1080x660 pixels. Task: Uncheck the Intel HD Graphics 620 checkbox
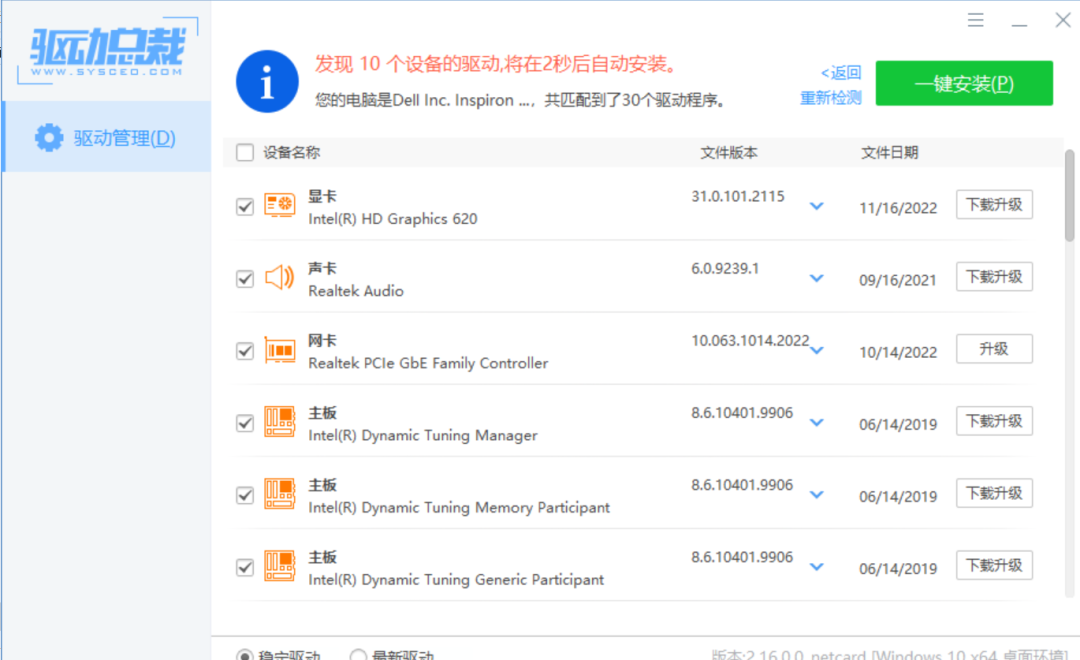coord(245,207)
